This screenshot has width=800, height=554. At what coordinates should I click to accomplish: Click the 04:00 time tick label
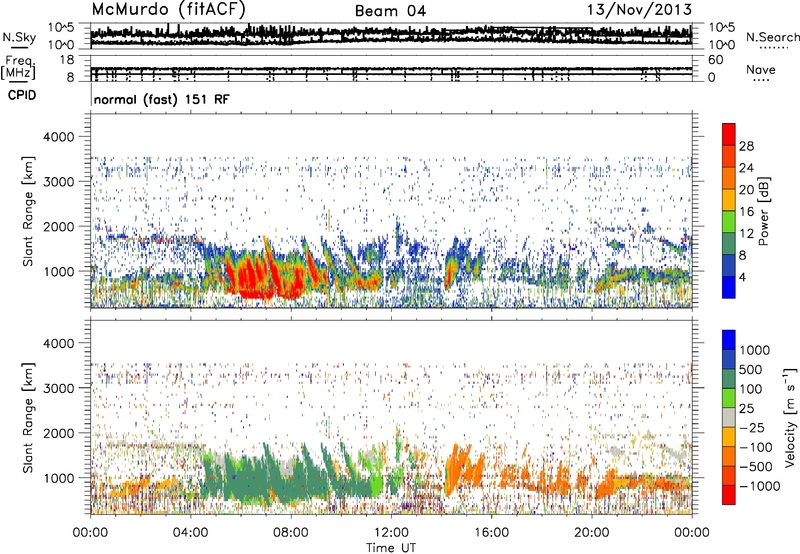coord(191,533)
